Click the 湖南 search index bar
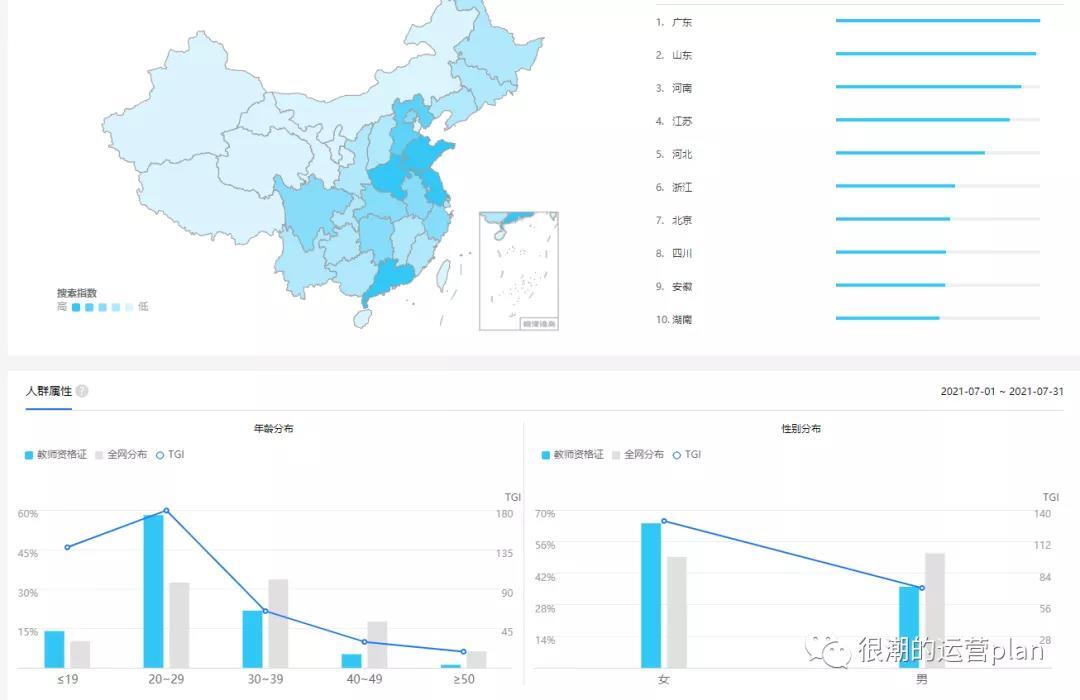Image resolution: width=1080 pixels, height=700 pixels. click(887, 318)
